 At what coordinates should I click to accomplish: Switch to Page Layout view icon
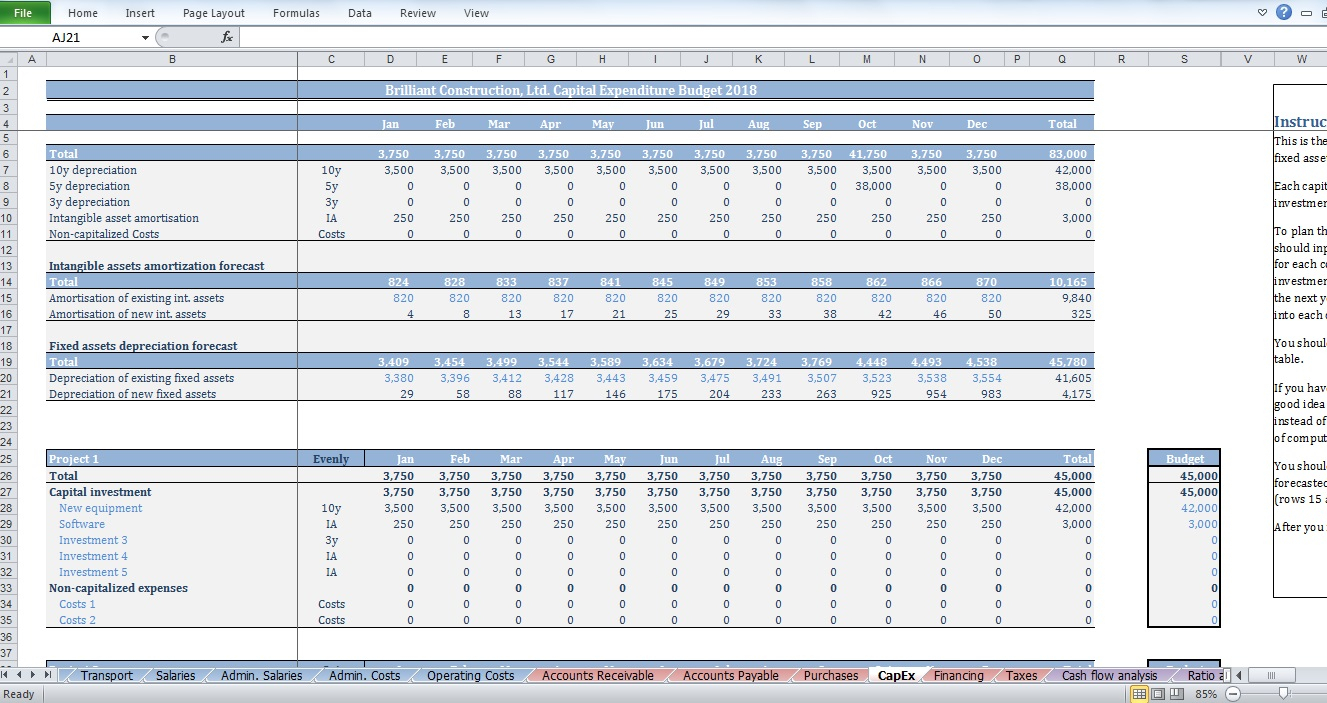tap(1157, 694)
